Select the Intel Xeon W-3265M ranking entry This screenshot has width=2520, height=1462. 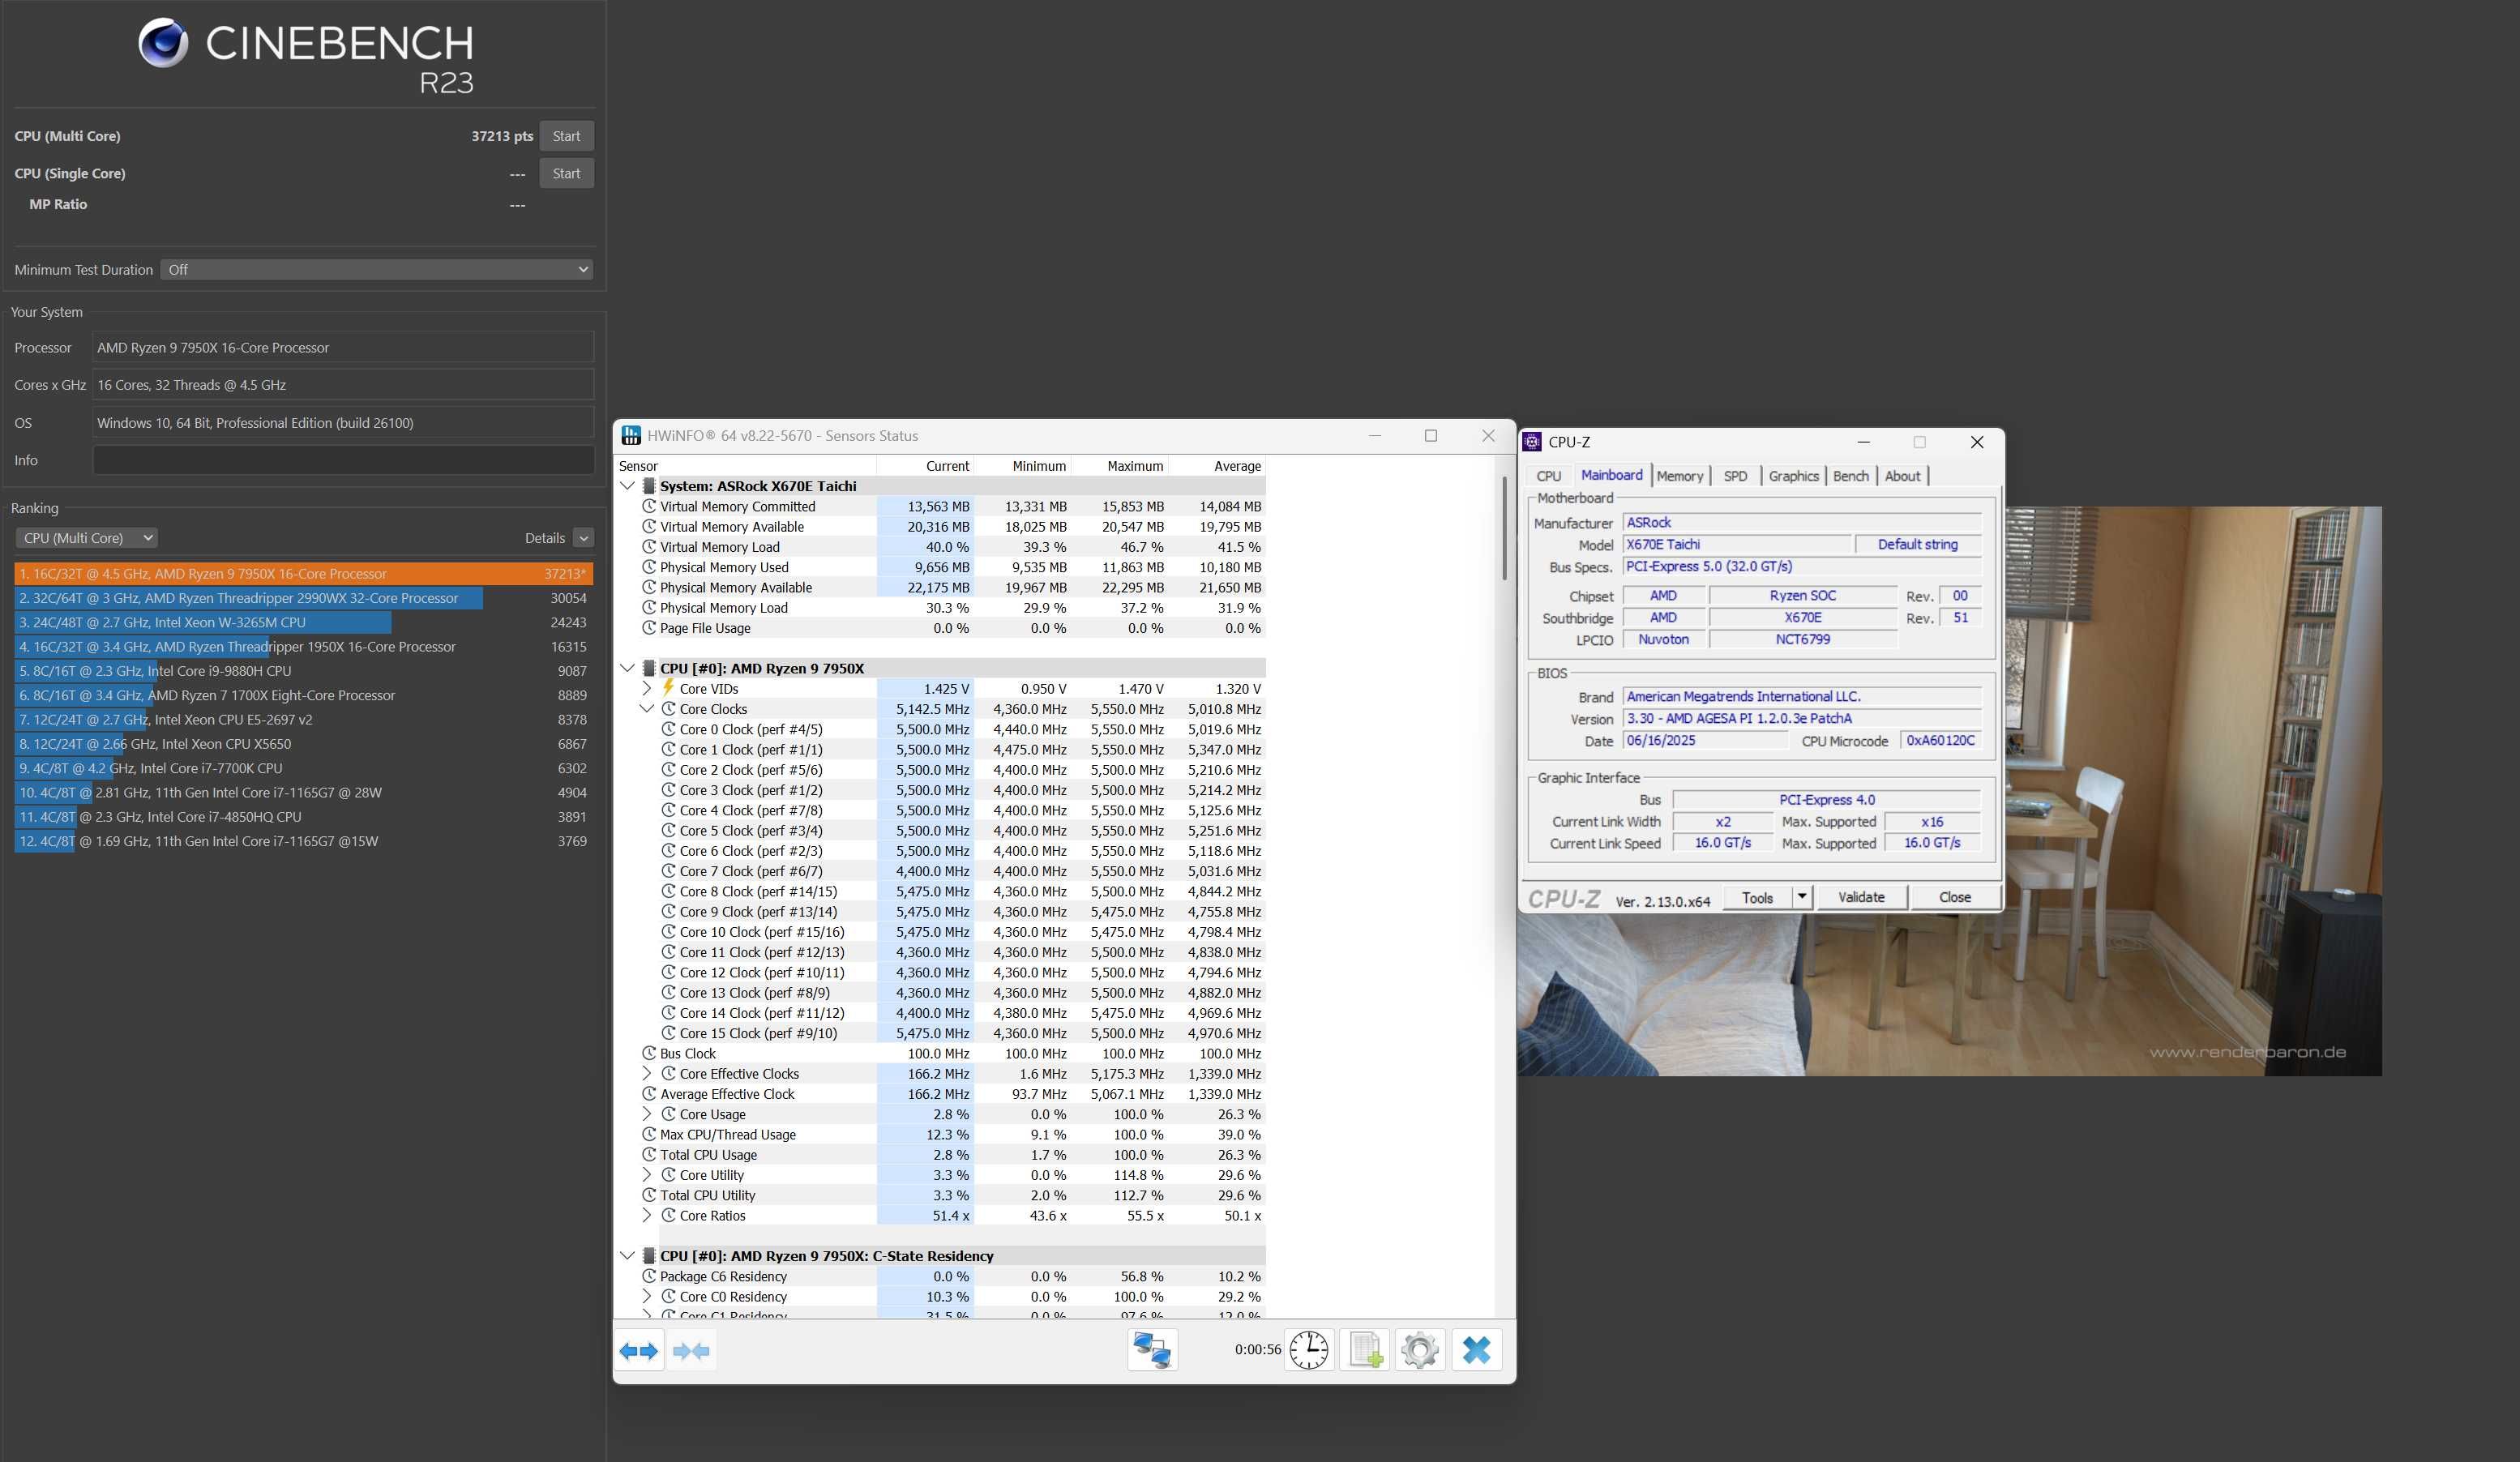click(304, 622)
